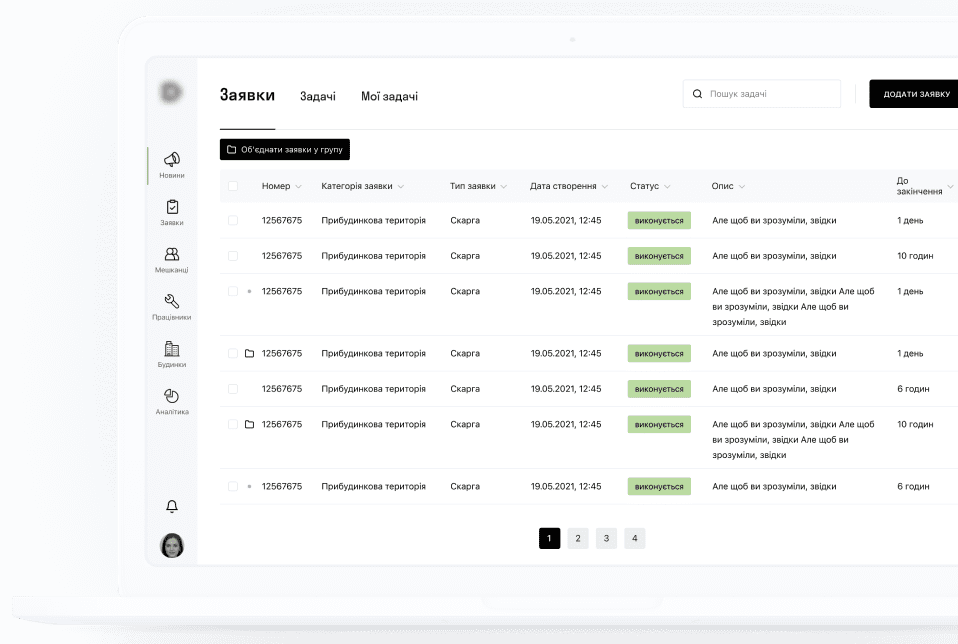The width and height of the screenshot is (958, 644).
Task: Click "Прибудинкова територія" in the second row
Action: coord(373,256)
